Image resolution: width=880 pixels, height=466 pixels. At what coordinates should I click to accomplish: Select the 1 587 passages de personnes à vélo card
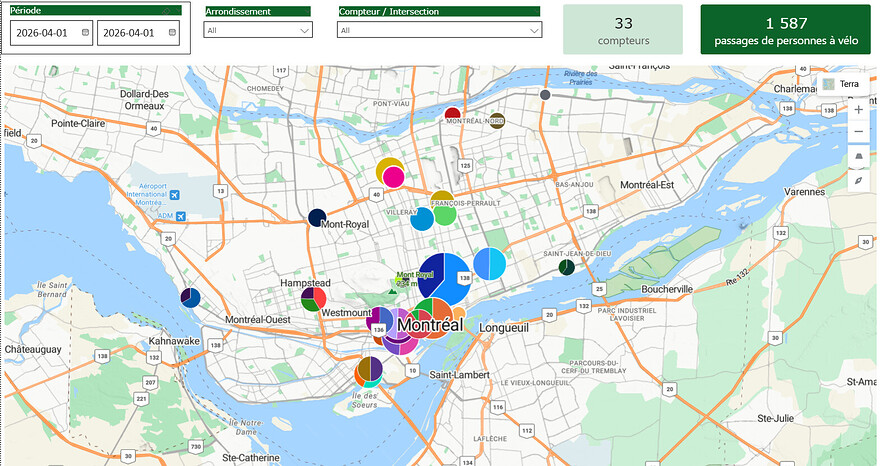pyautogui.click(x=786, y=30)
